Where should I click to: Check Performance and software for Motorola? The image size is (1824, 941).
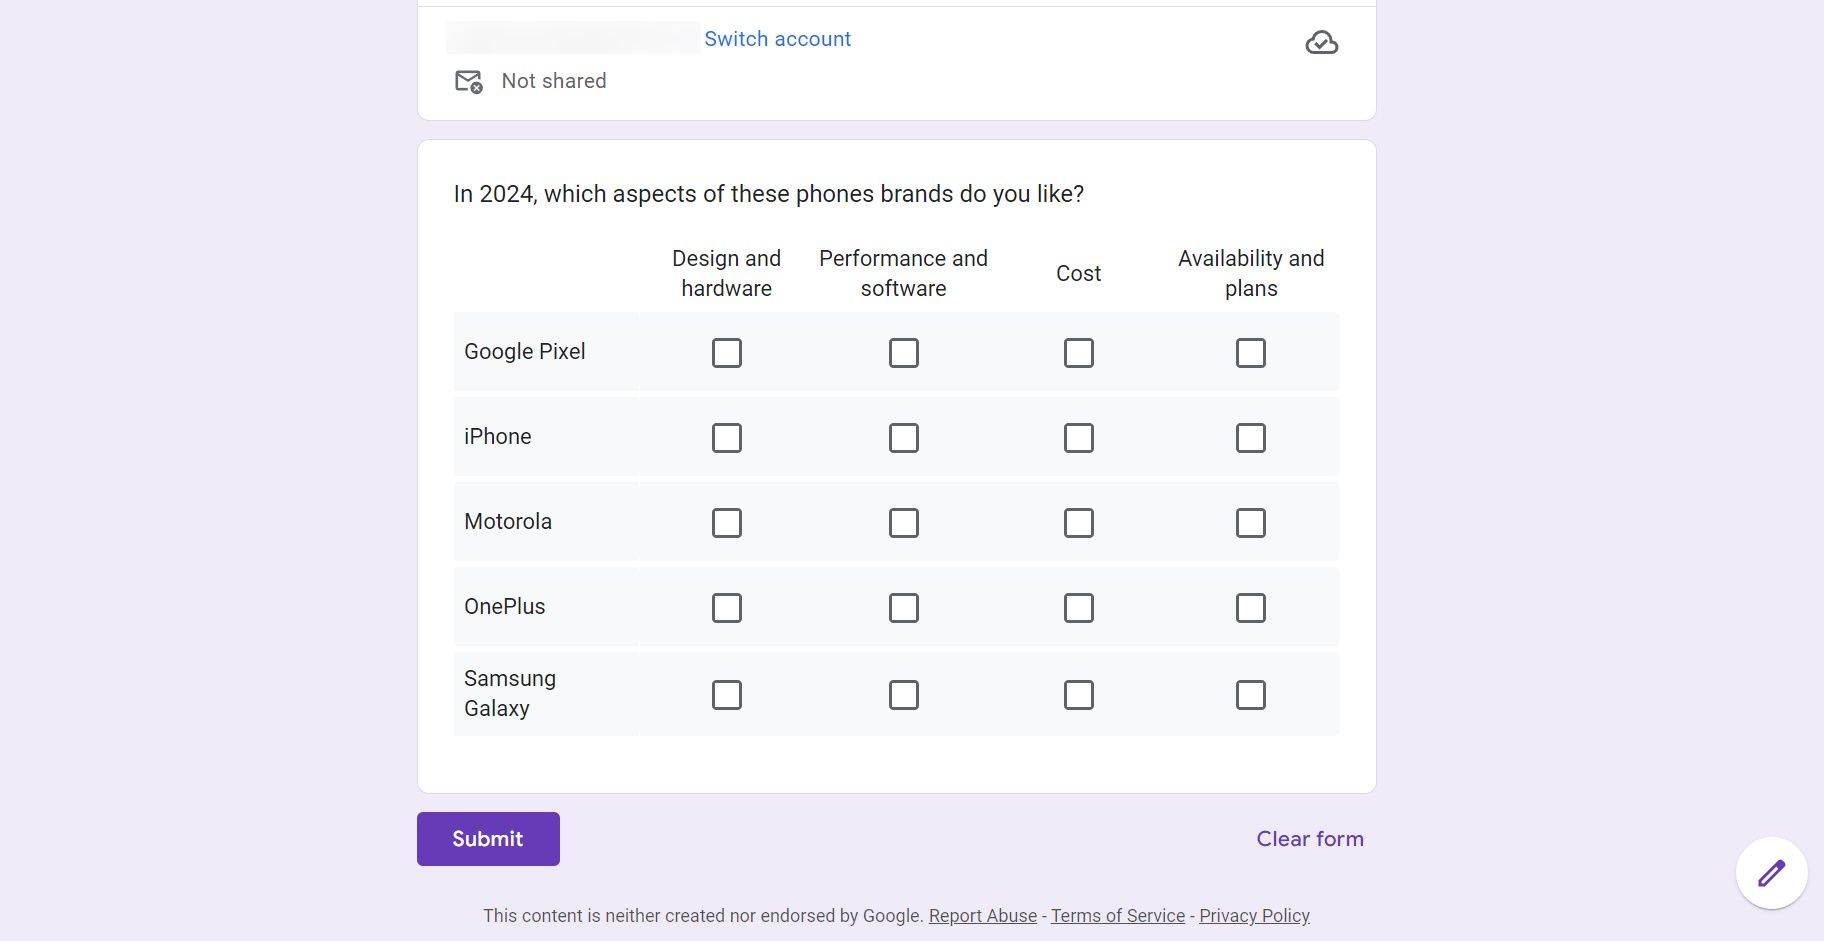point(904,522)
